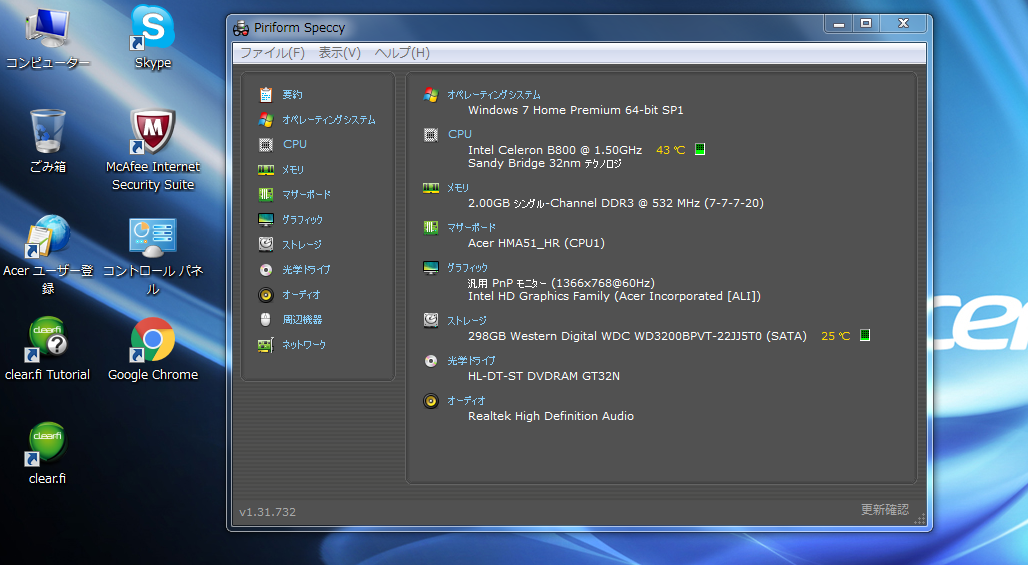Viewport: 1028px width, 565px height.
Task: Click the optical disc icon in summary panel
Action: point(431,361)
